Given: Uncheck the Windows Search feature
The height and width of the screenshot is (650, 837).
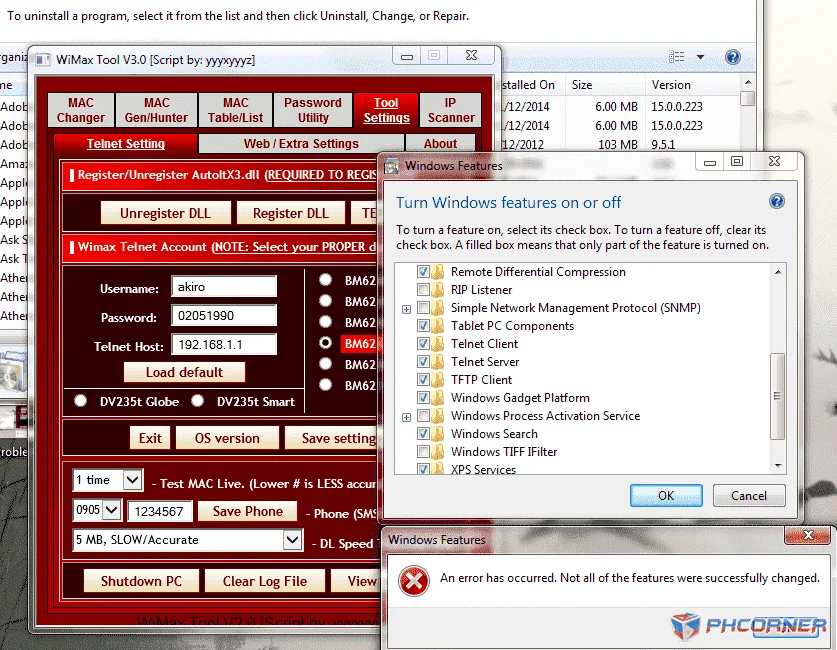Looking at the screenshot, I should pos(423,433).
